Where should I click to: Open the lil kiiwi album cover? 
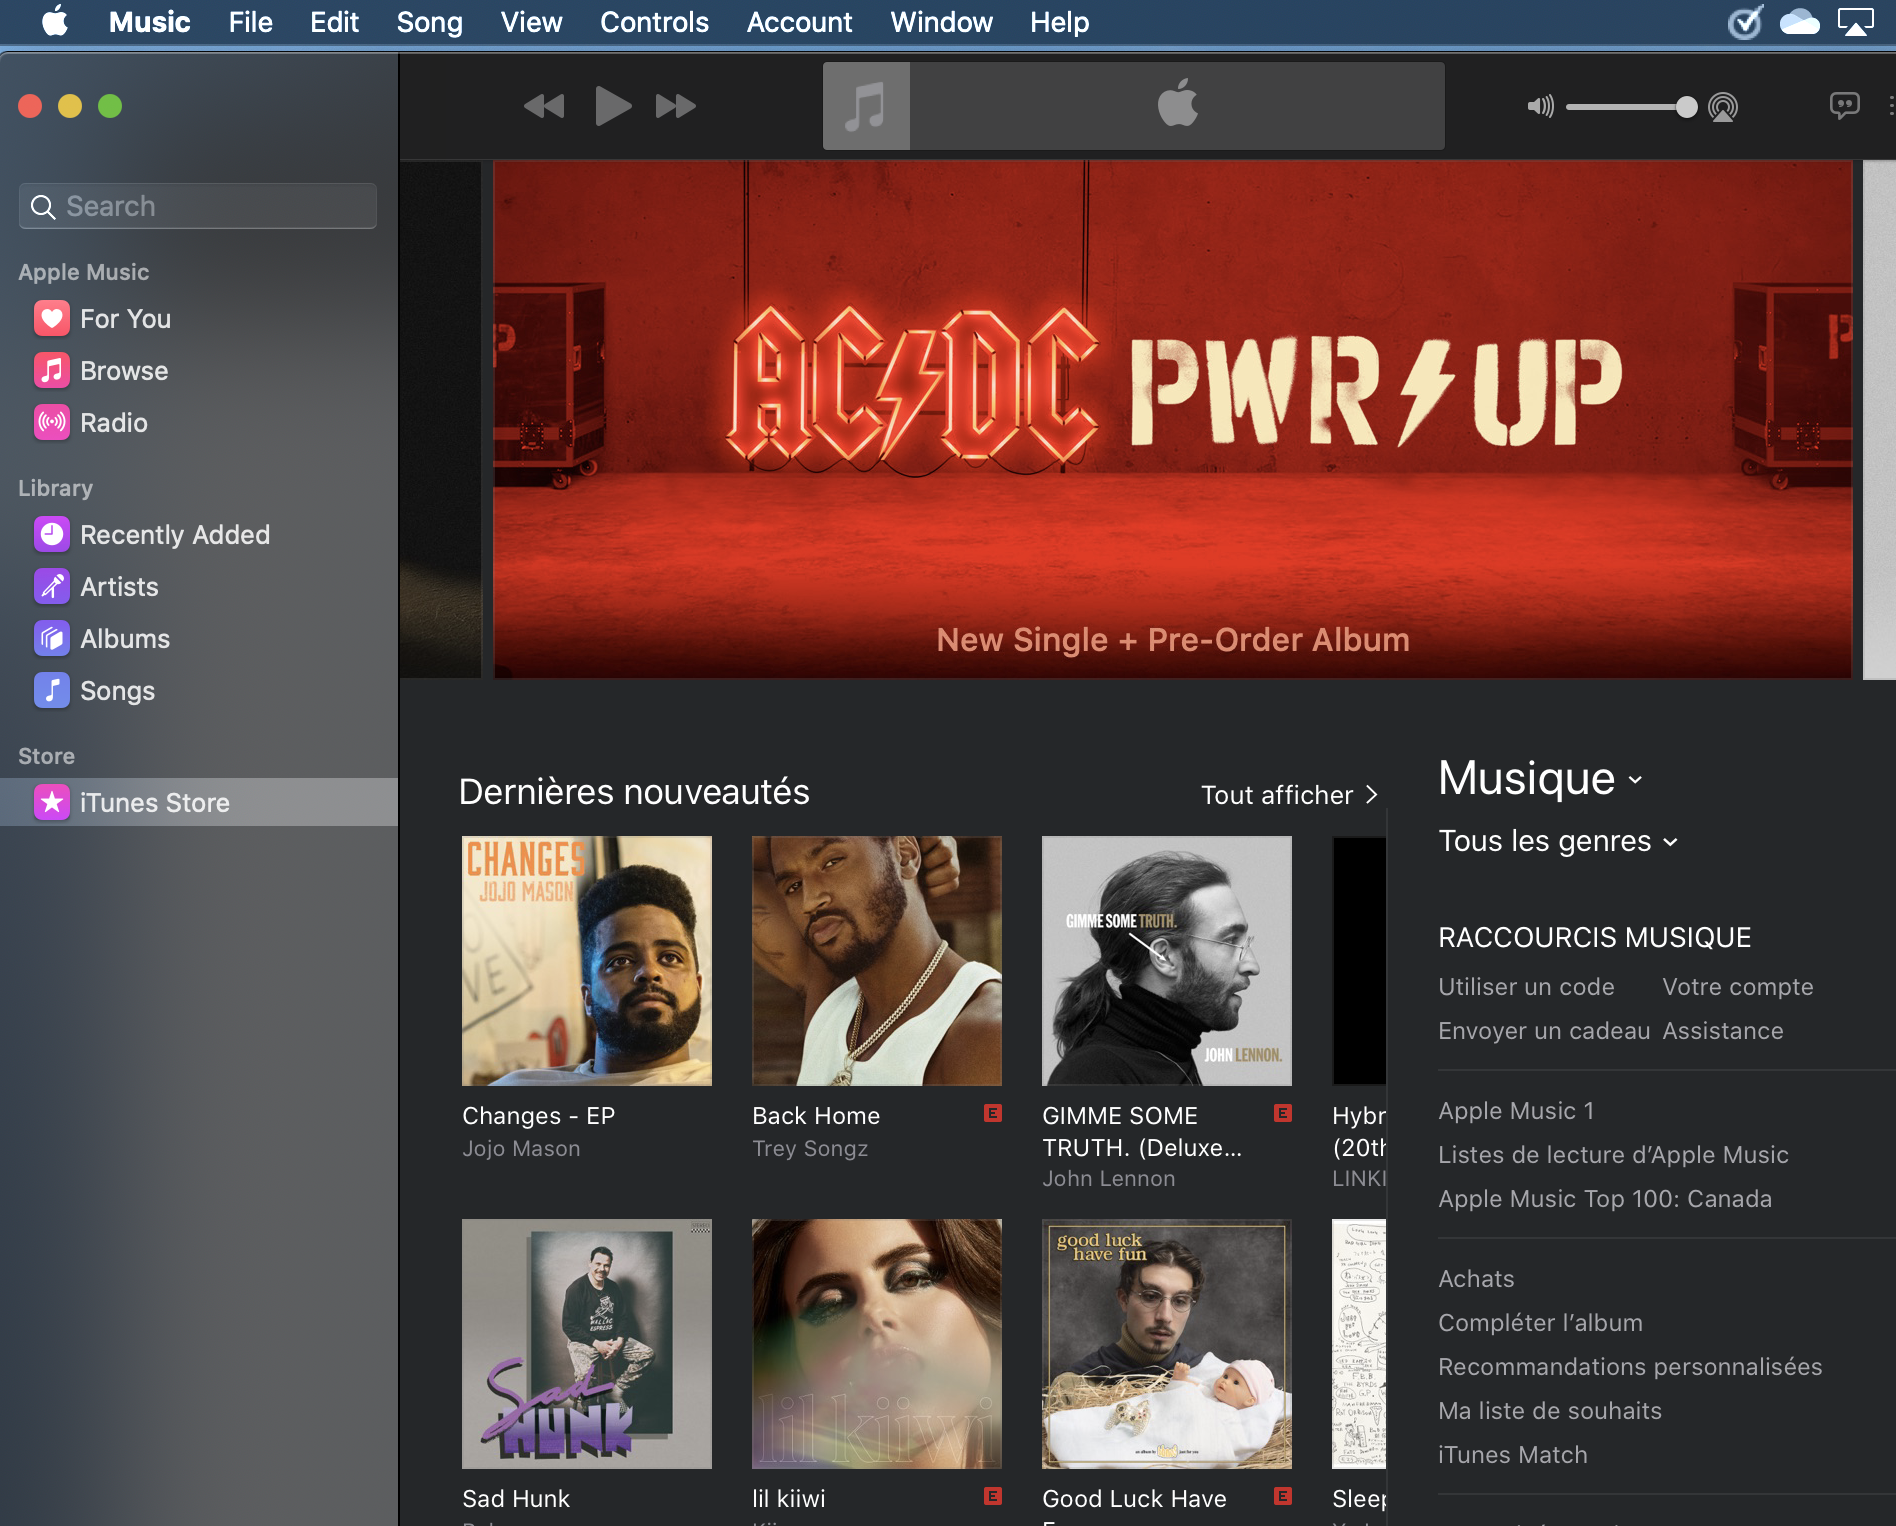[x=877, y=1344]
